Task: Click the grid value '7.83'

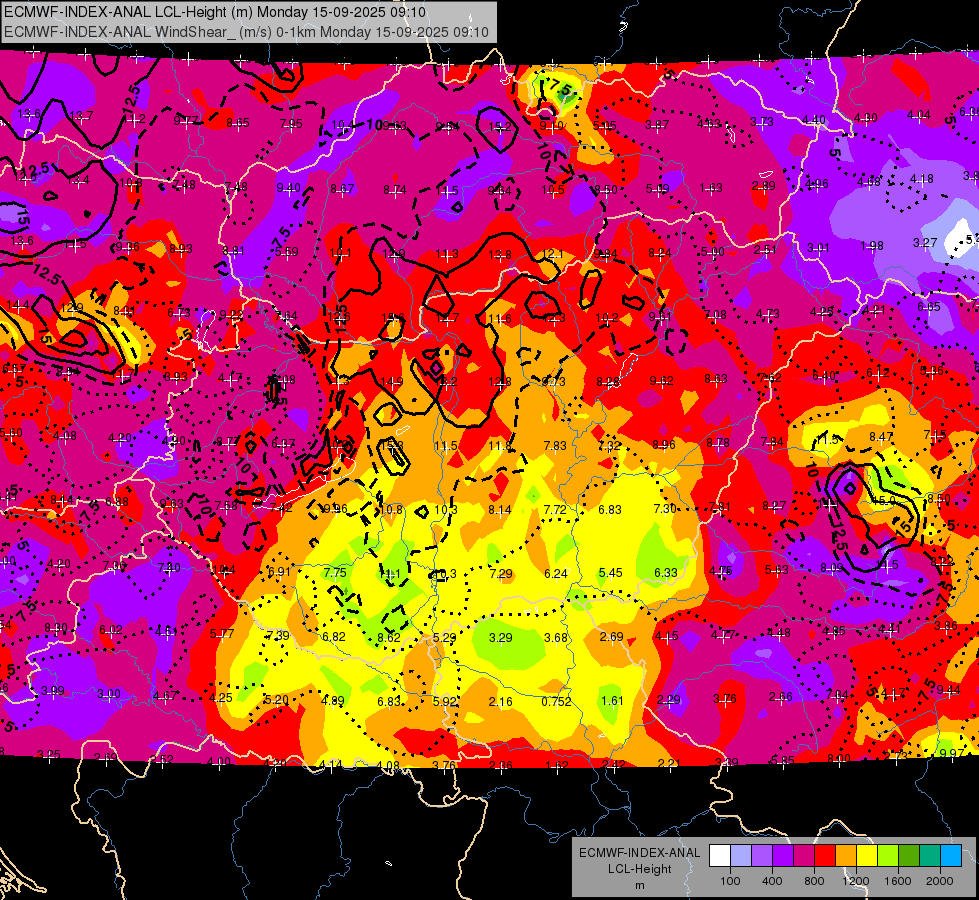Action: 555,445
